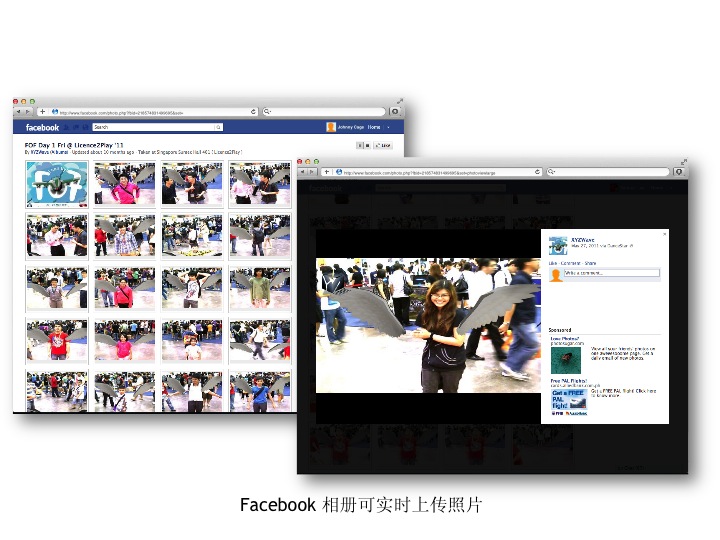Open Johnny Cage profile link

coord(351,127)
